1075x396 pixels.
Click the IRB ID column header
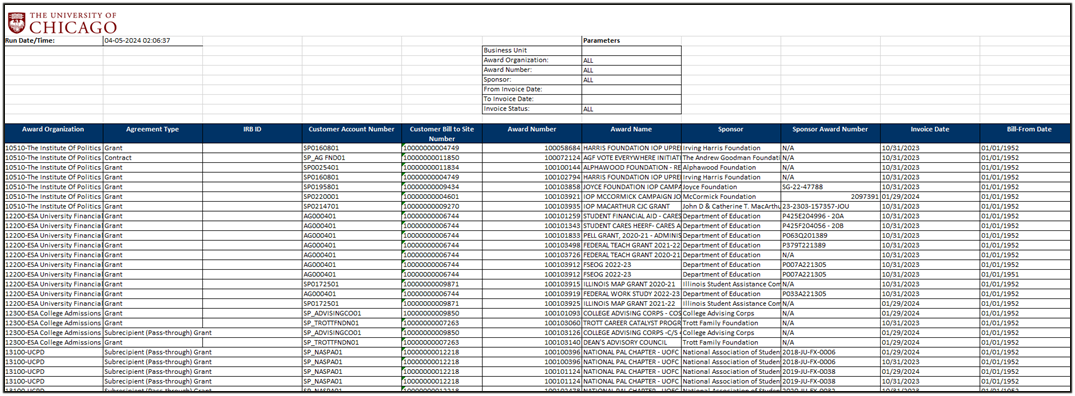tap(252, 129)
